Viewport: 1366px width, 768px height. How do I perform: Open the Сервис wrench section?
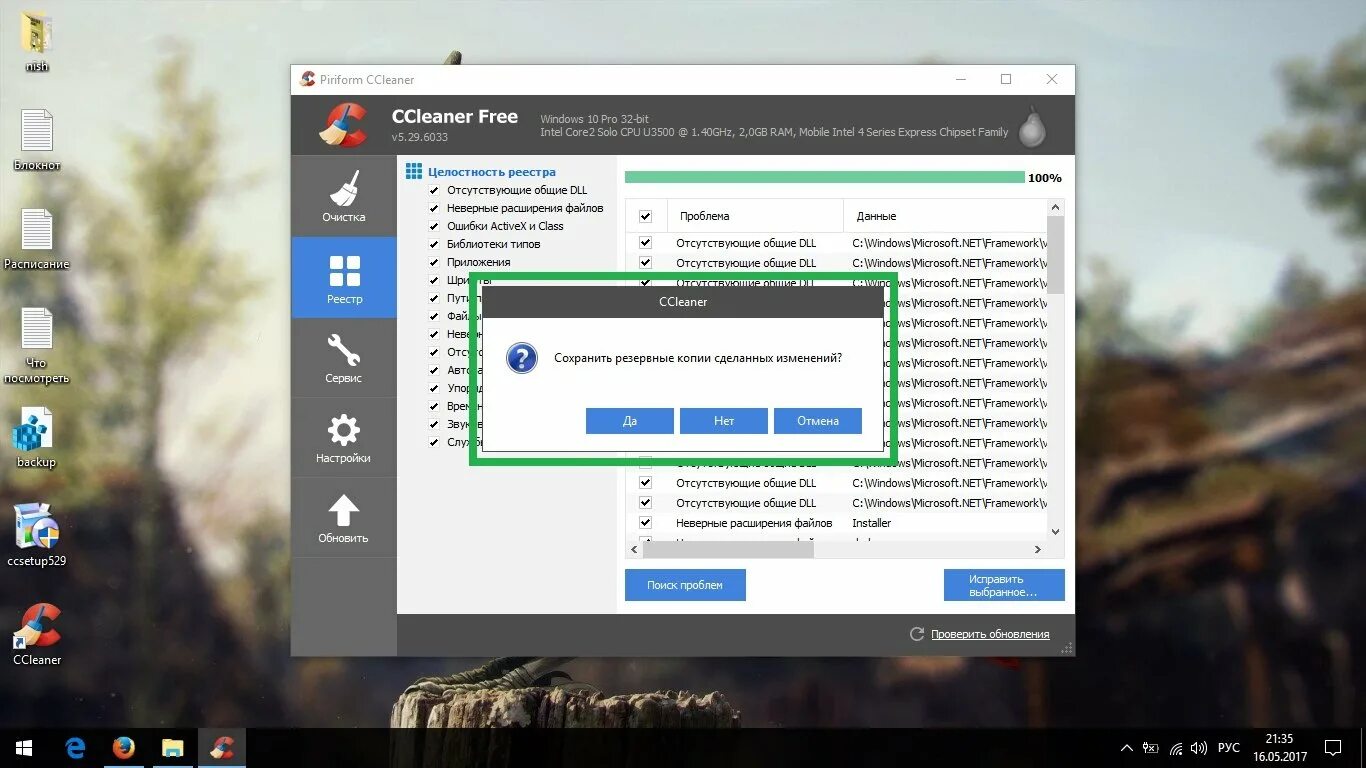343,358
